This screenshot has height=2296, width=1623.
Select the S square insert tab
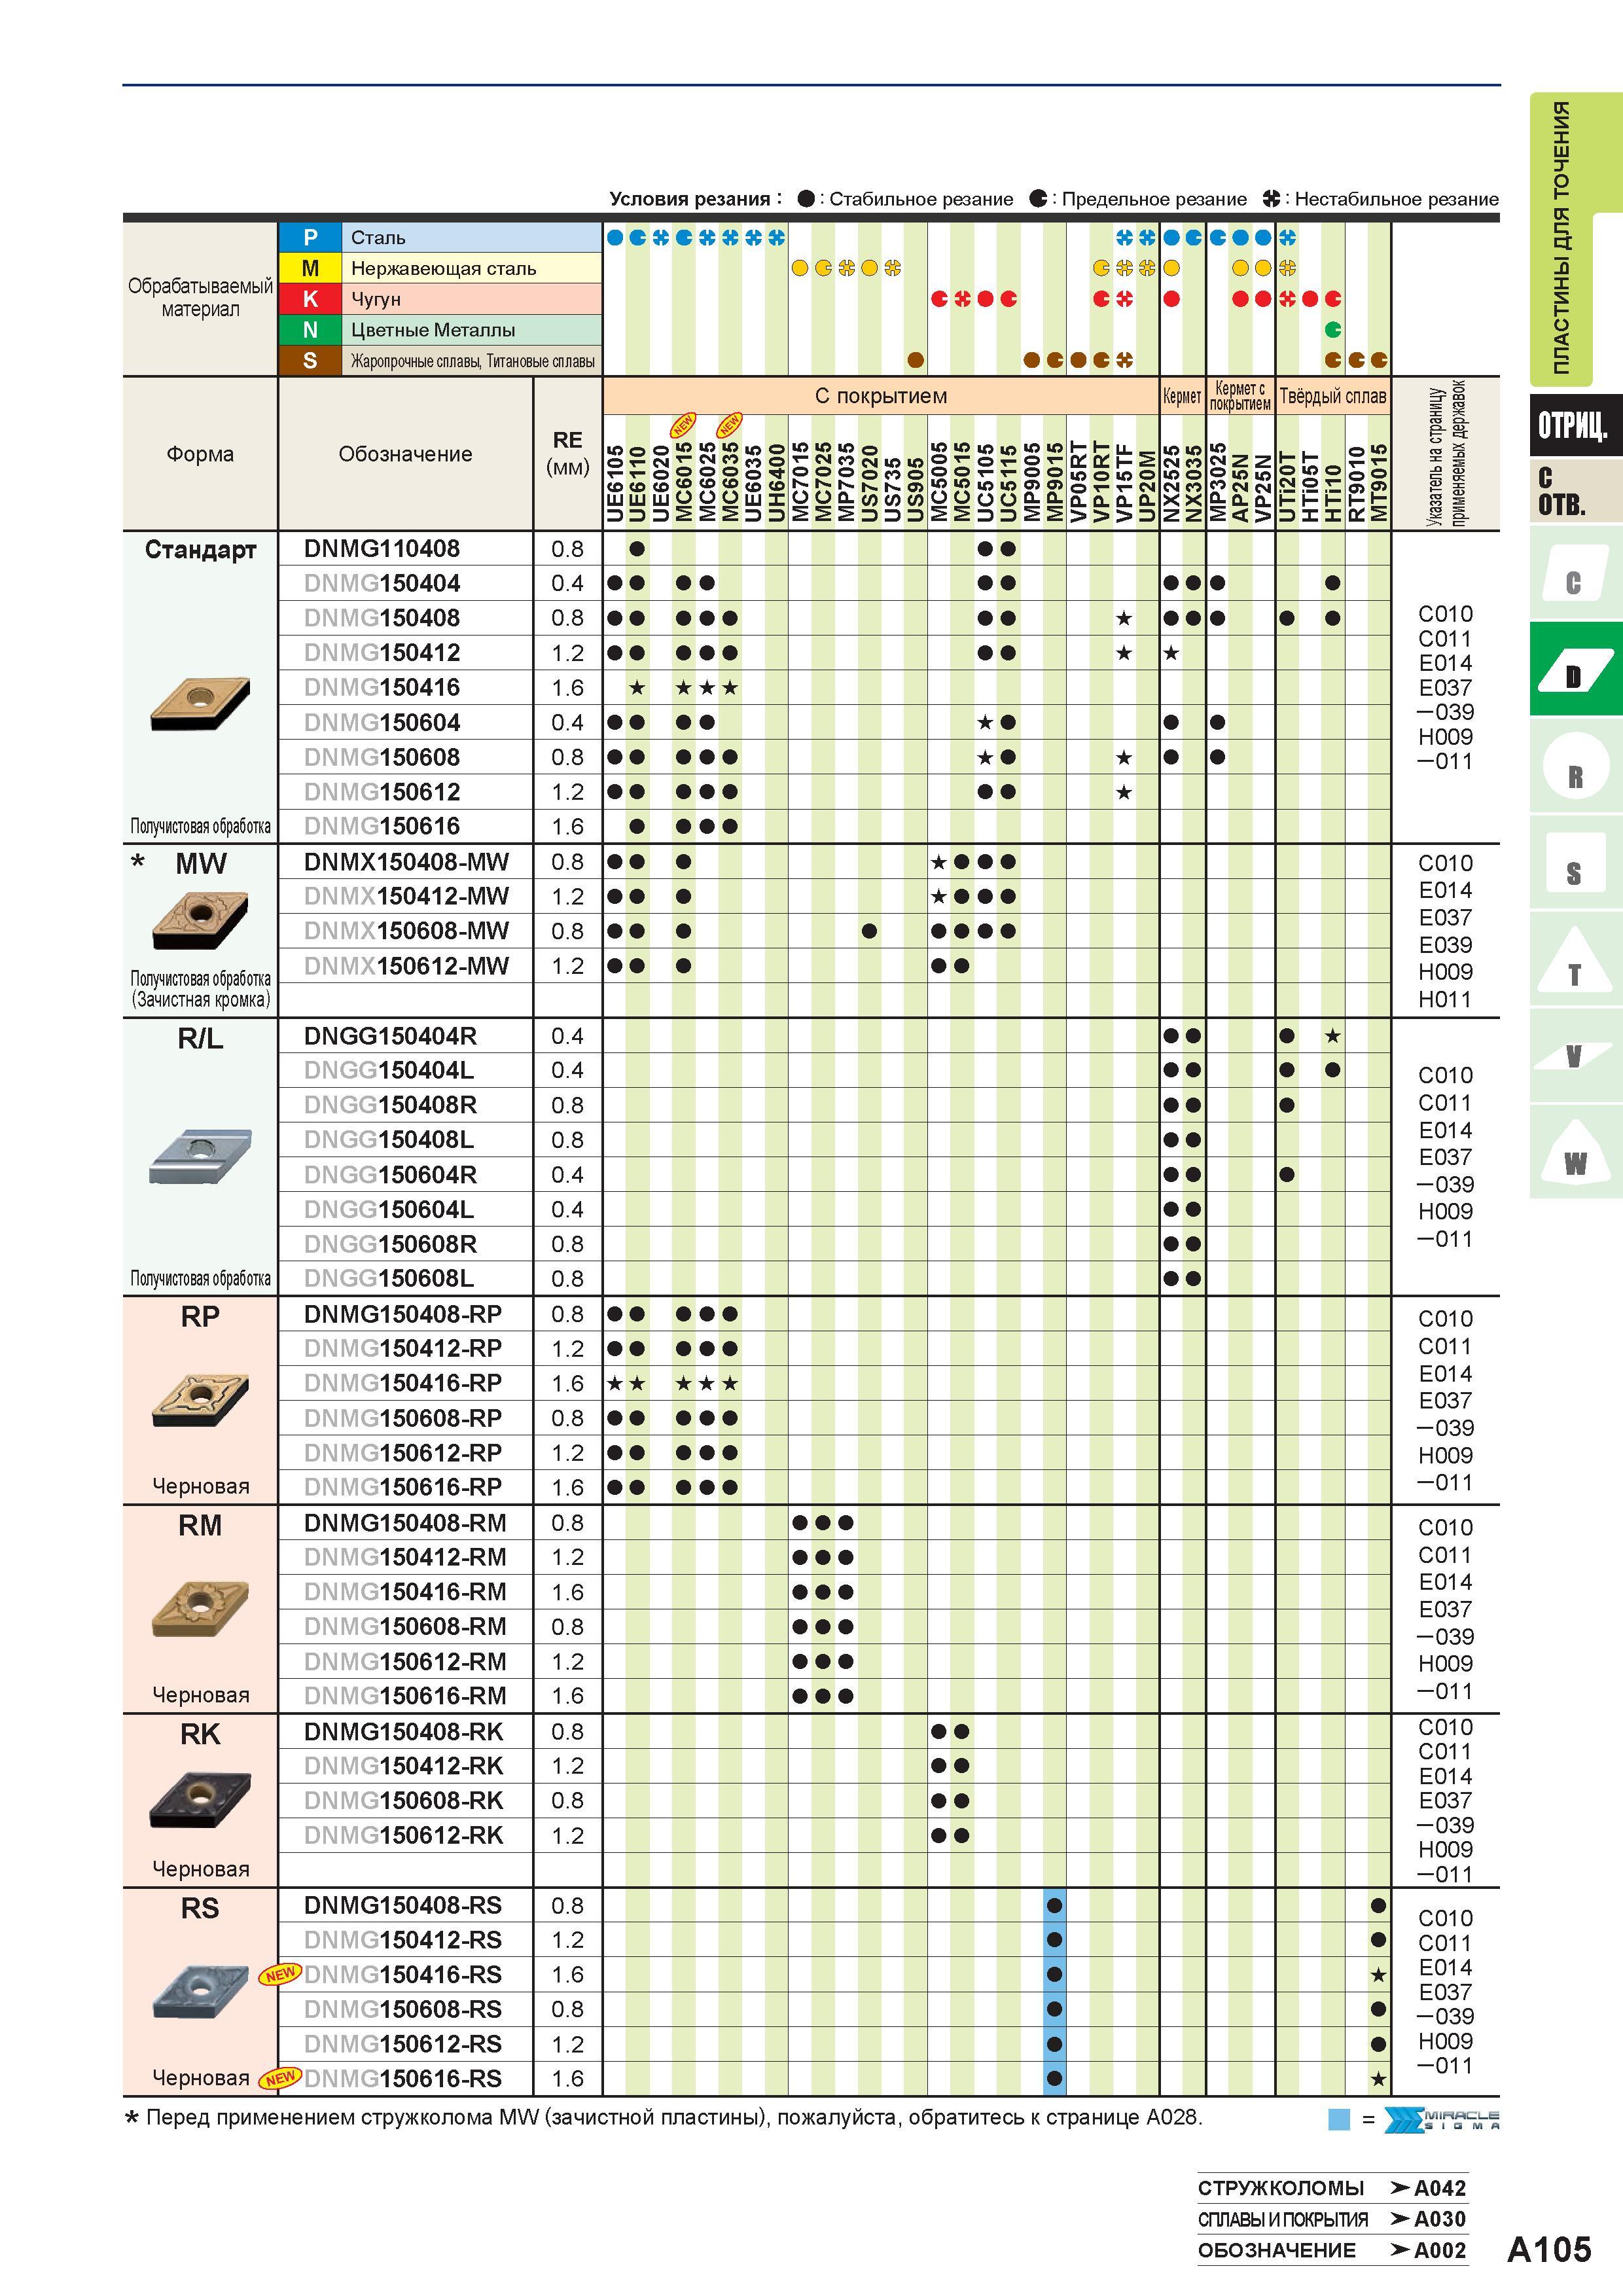click(1575, 862)
